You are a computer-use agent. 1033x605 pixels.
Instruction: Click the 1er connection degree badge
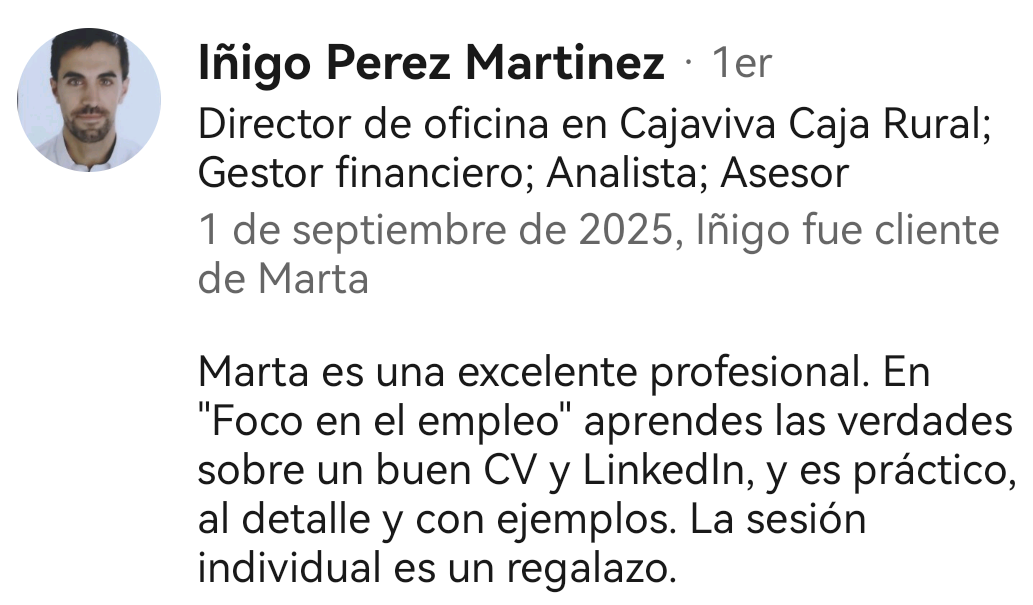pyautogui.click(x=742, y=63)
